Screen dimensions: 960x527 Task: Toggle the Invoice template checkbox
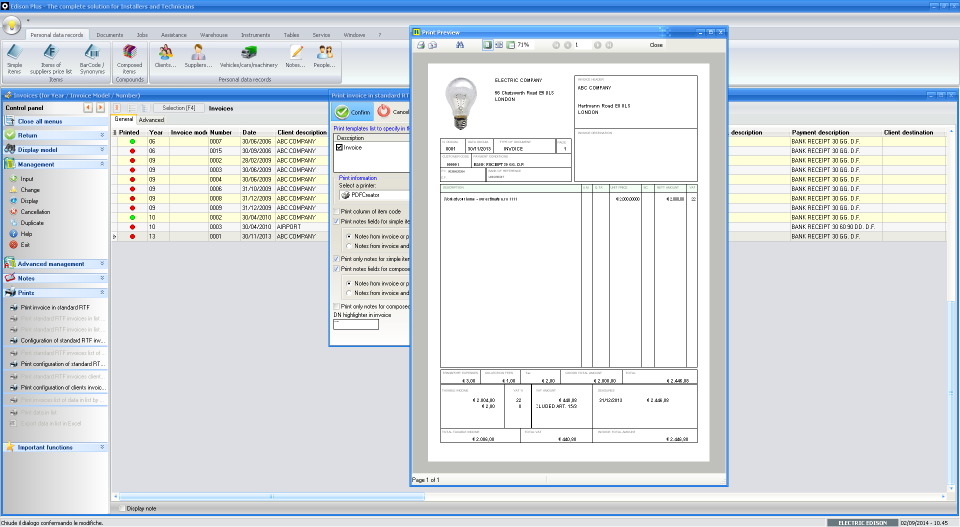point(339,148)
